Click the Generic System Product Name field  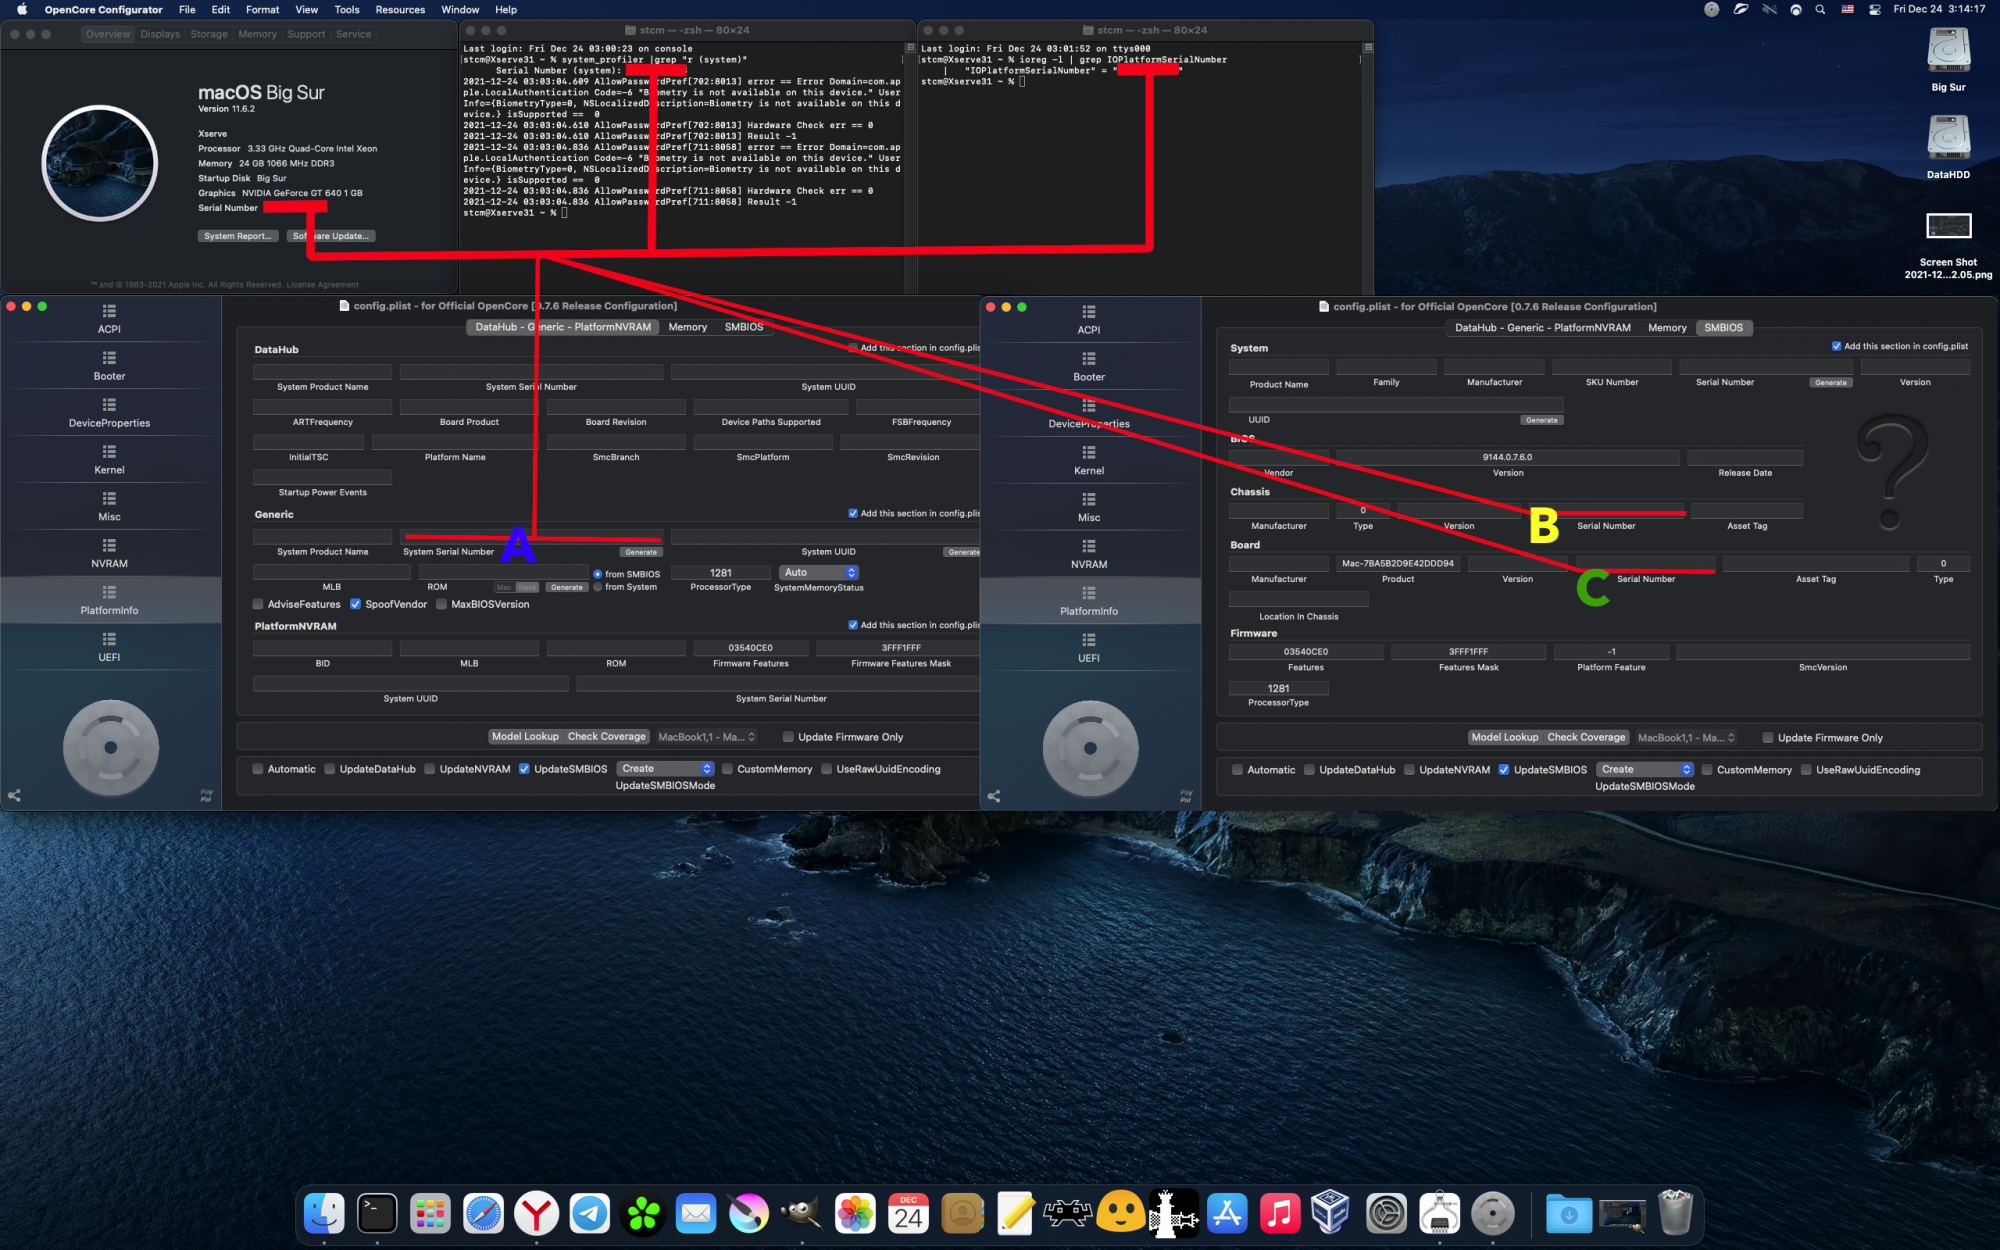click(322, 537)
